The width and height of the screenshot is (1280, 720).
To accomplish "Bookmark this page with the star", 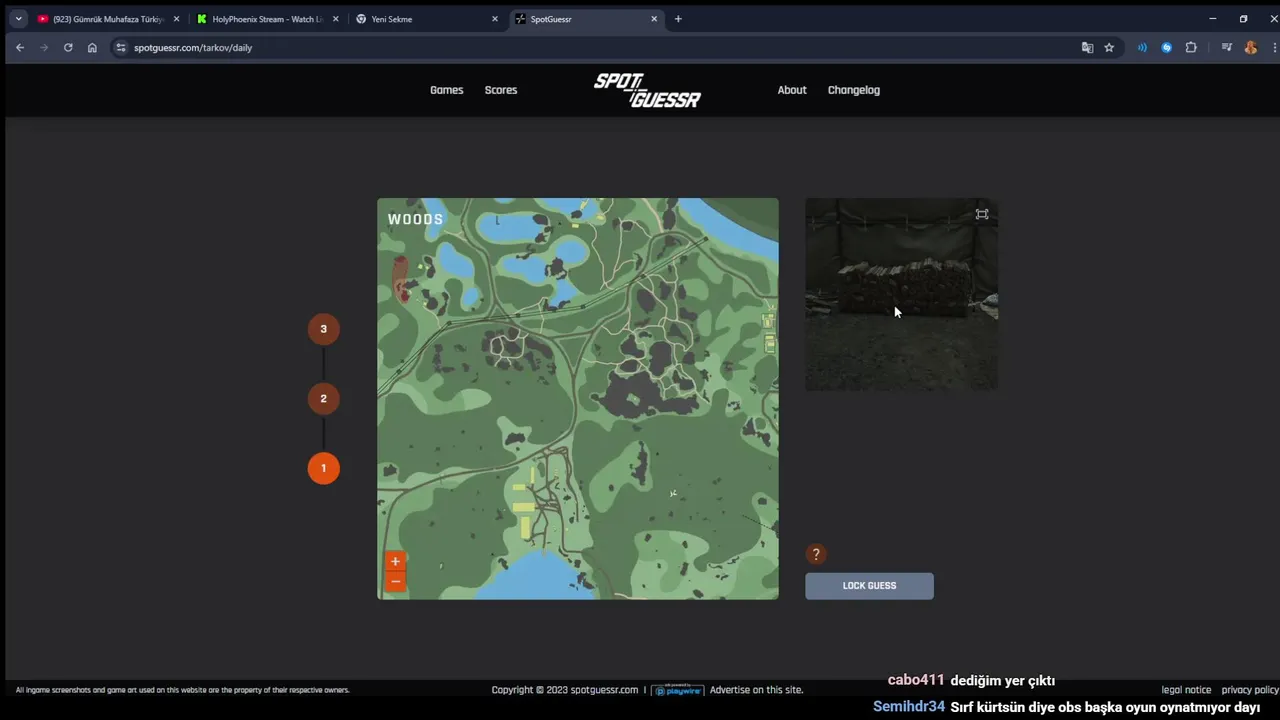I will pyautogui.click(x=1109, y=47).
